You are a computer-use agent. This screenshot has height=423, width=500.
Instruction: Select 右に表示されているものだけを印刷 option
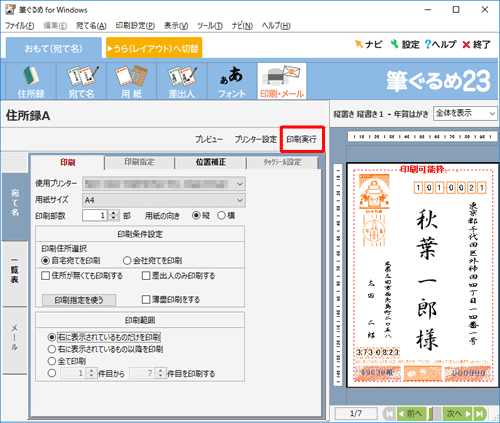pyautogui.click(x=104, y=337)
